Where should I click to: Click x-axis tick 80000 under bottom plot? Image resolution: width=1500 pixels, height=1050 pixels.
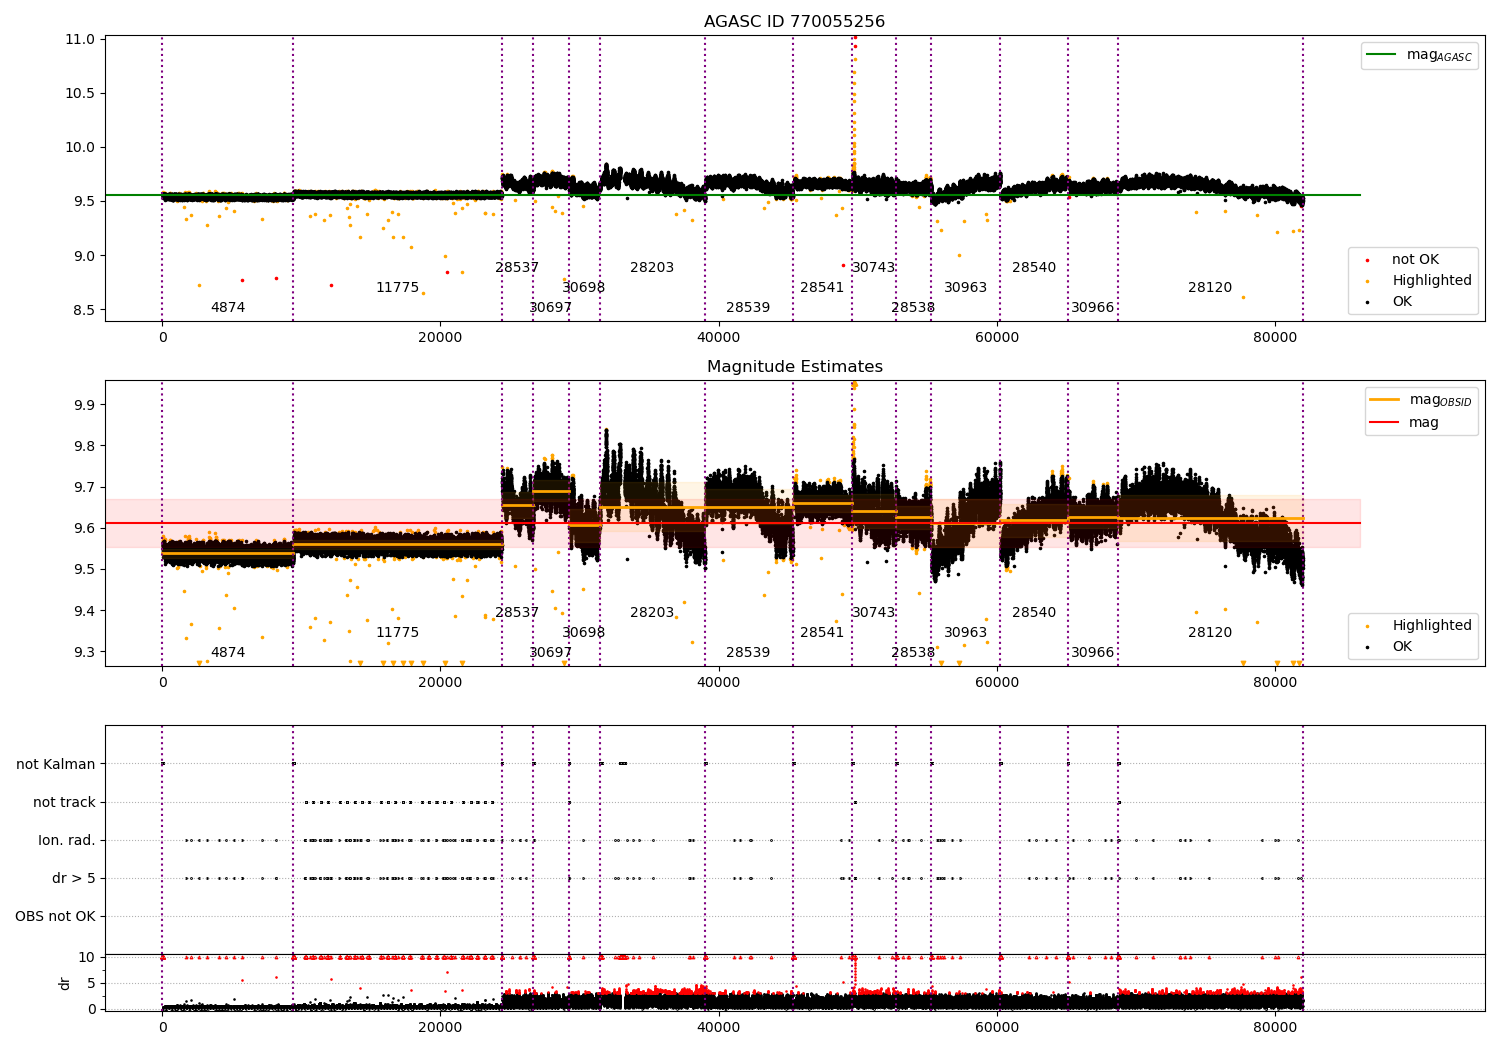[x=1275, y=1027]
